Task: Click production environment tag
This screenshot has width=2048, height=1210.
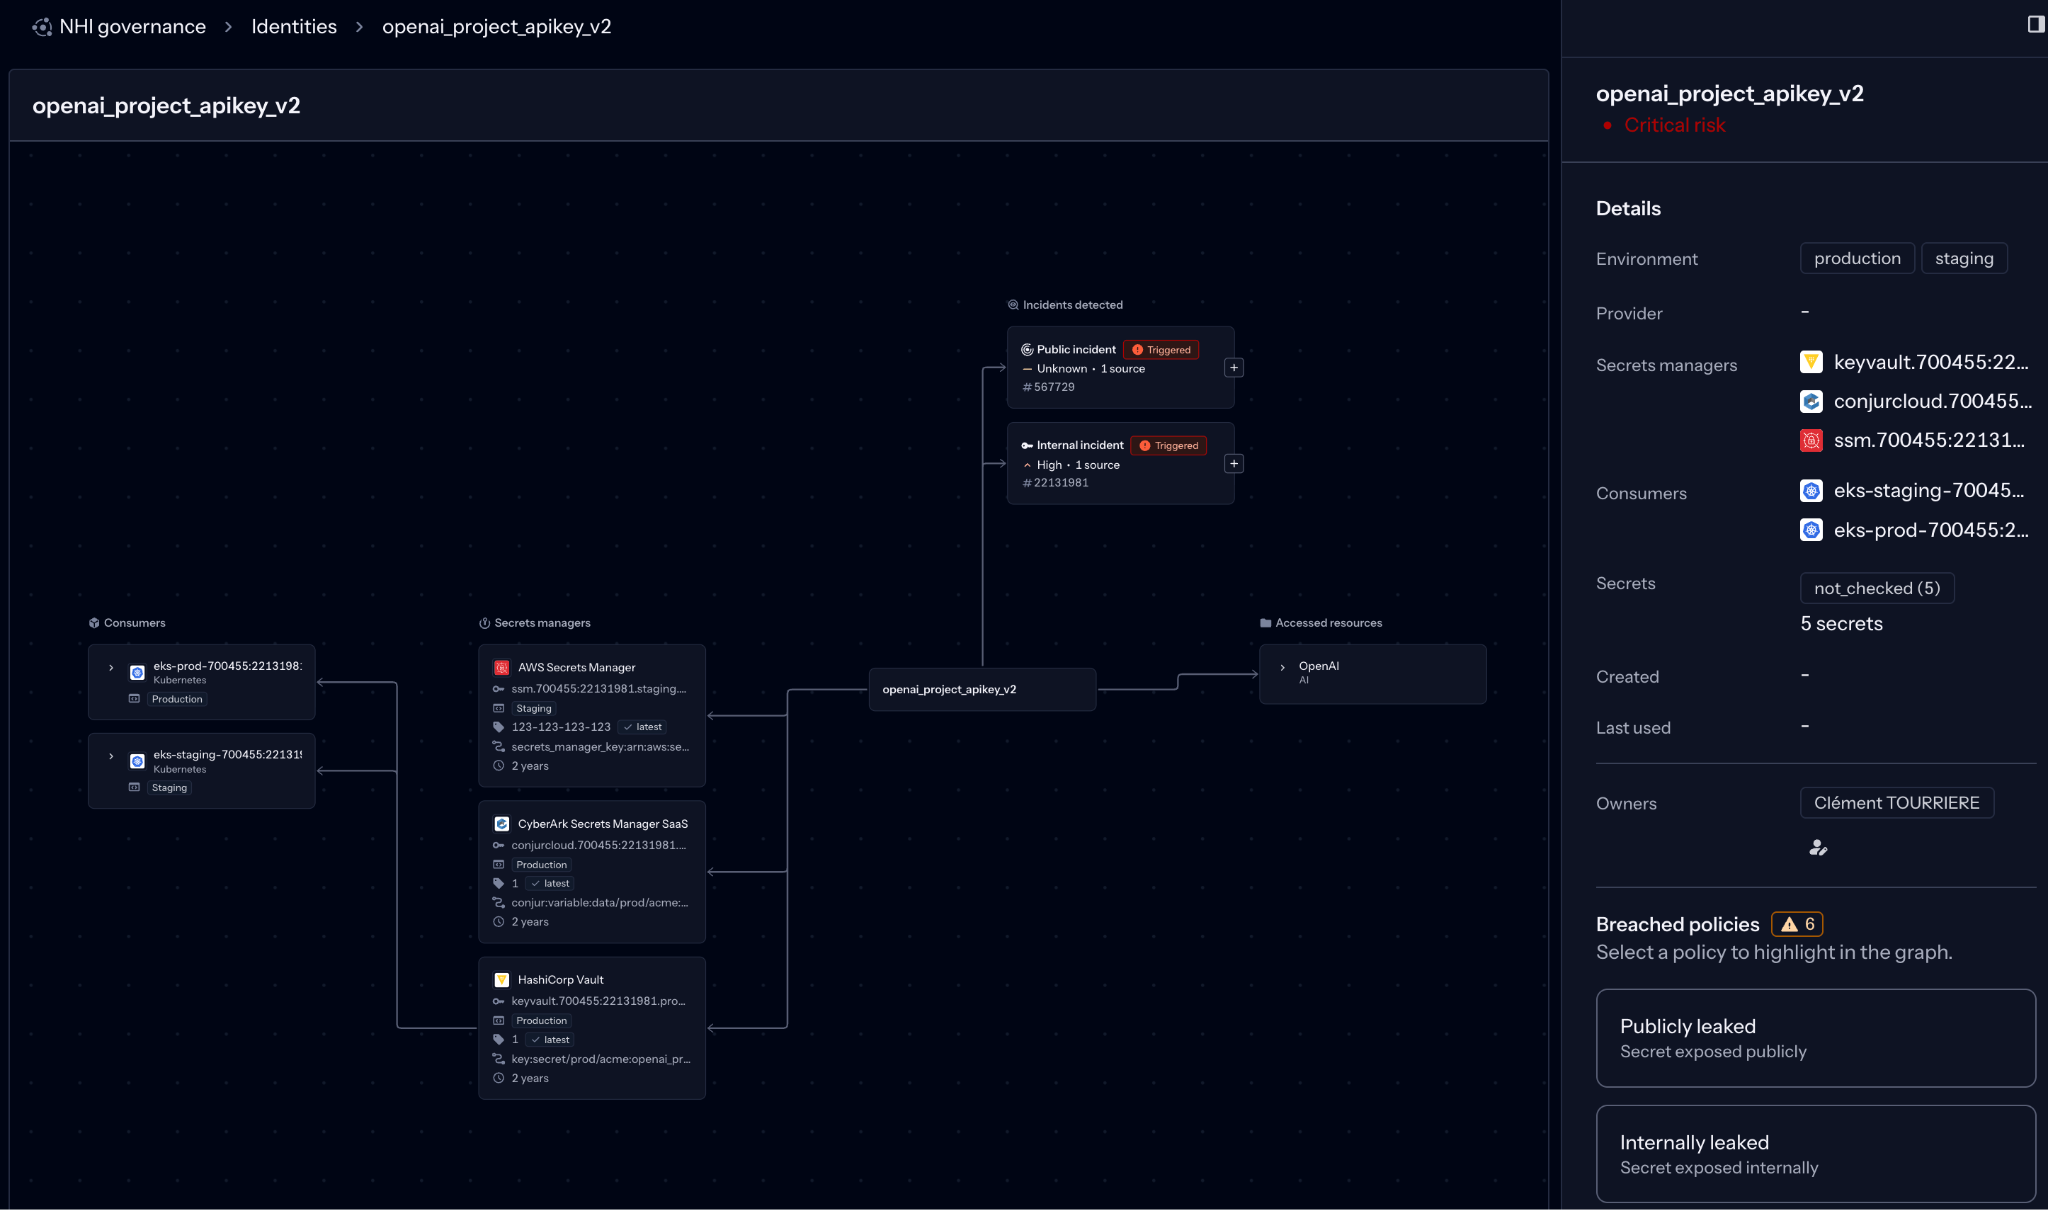Action: pos(1857,258)
